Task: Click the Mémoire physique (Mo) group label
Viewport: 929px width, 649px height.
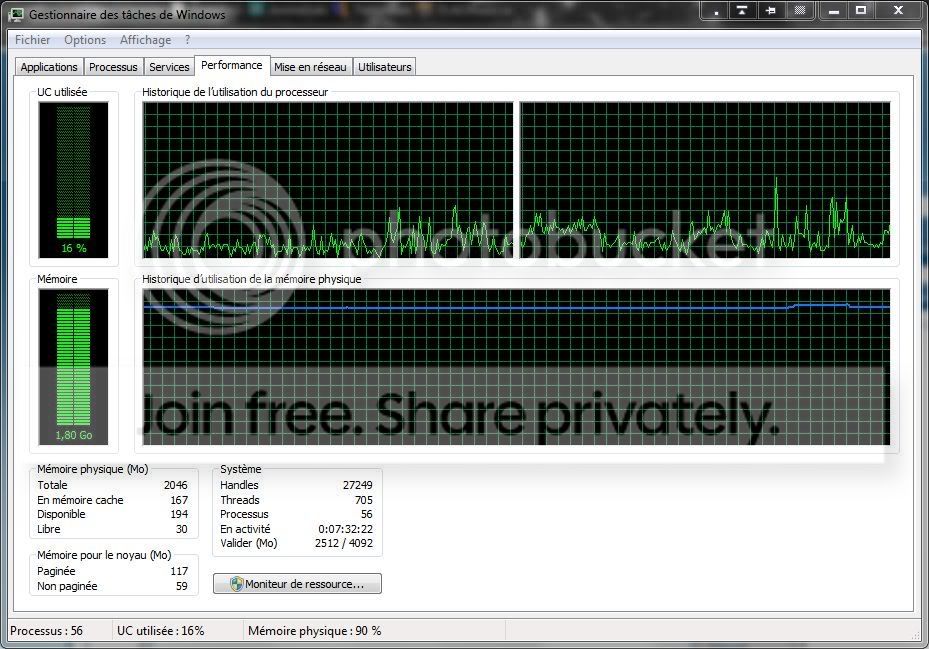Action: coord(92,469)
